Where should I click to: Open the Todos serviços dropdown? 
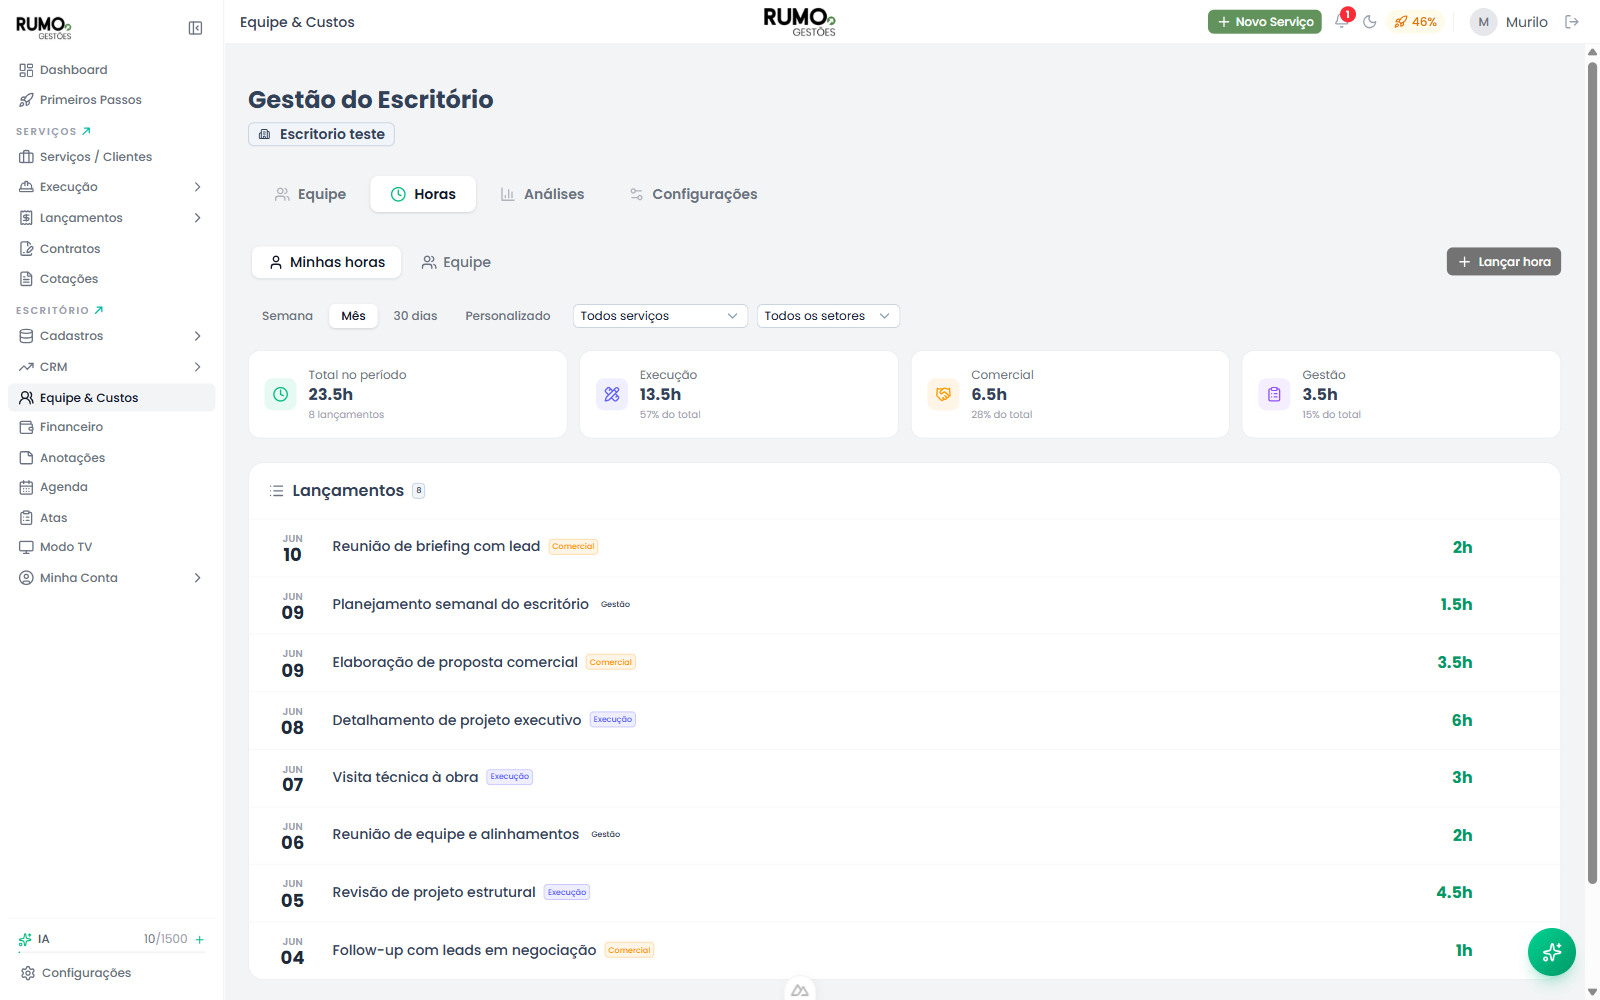click(x=660, y=316)
